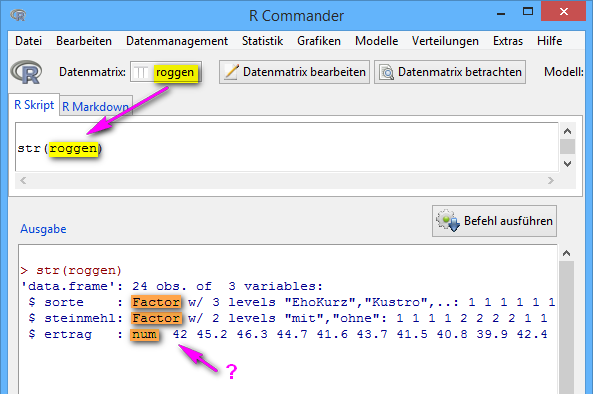Click the Datenmatrix betrachten button
Viewport: 593px width, 394px height.
point(450,72)
